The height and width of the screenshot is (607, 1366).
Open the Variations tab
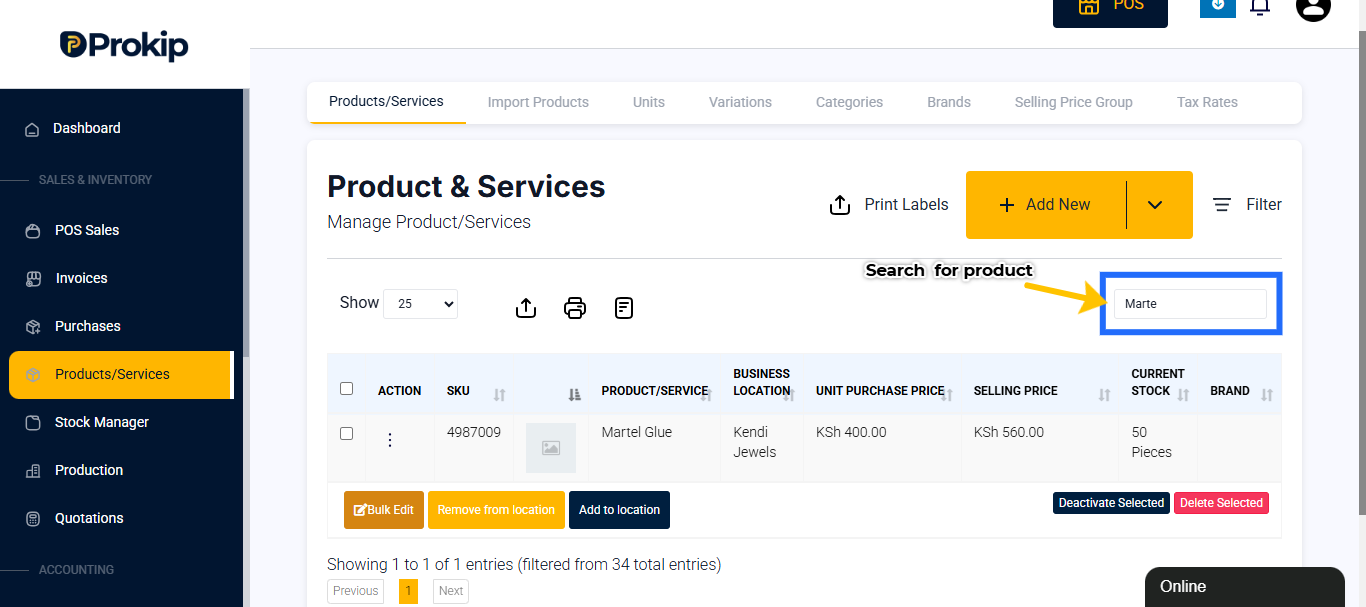(740, 102)
